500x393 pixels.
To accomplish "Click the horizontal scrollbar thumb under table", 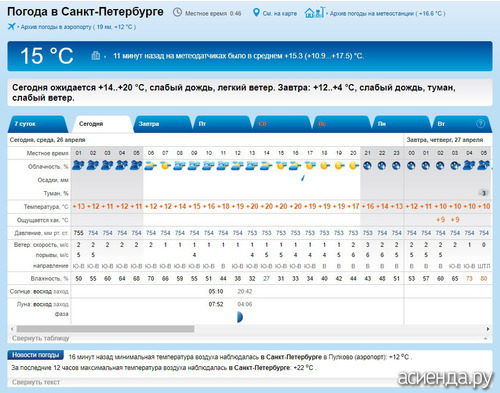I will (x=105, y=329).
